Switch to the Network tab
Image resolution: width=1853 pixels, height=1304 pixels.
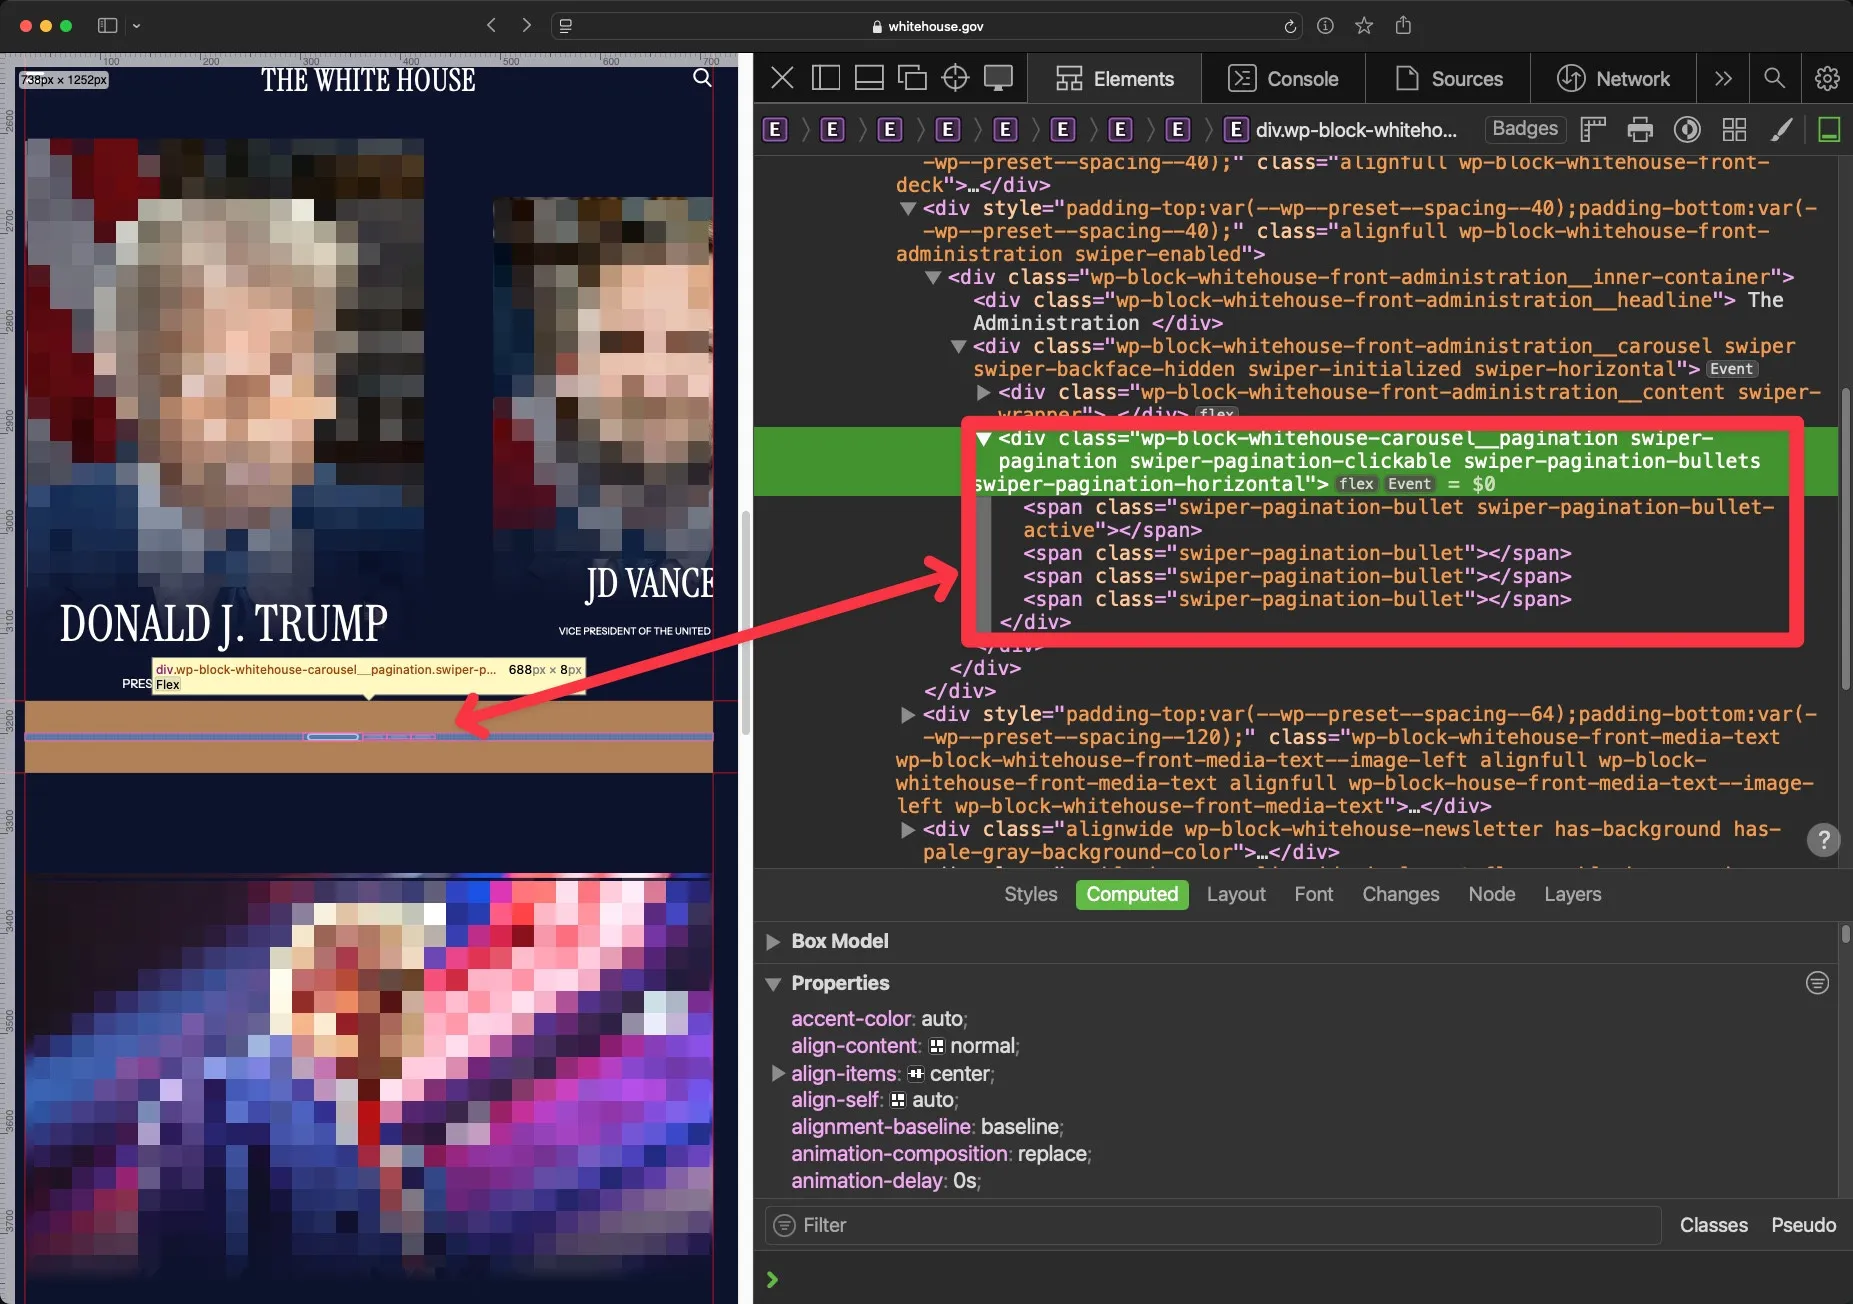point(1613,78)
